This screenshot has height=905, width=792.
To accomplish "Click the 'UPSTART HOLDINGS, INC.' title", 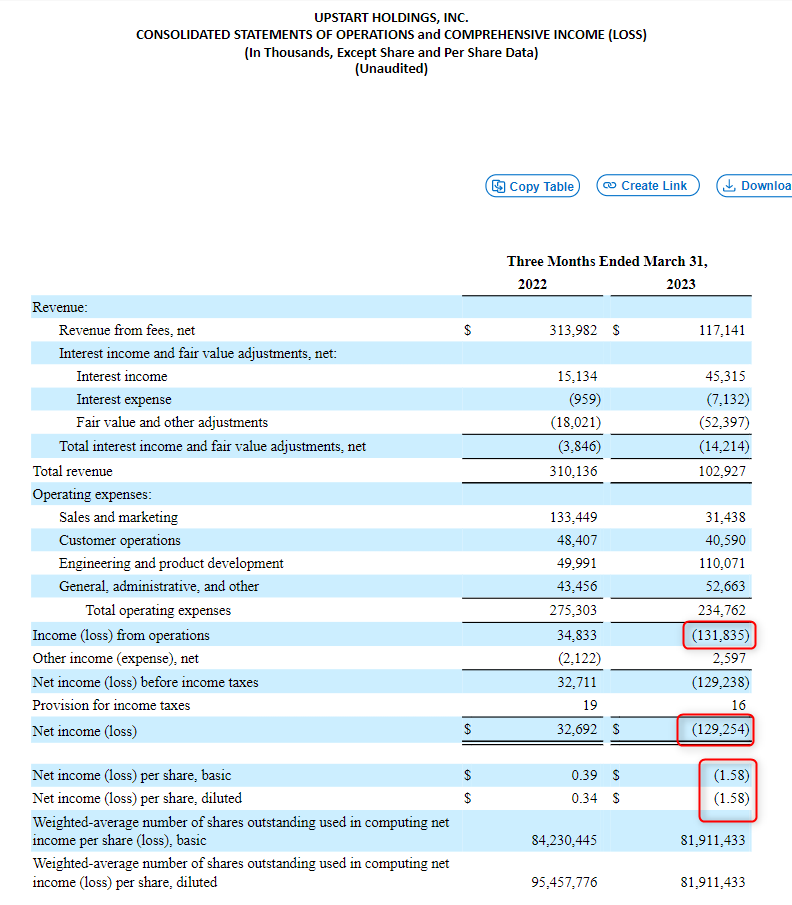I will point(391,17).
